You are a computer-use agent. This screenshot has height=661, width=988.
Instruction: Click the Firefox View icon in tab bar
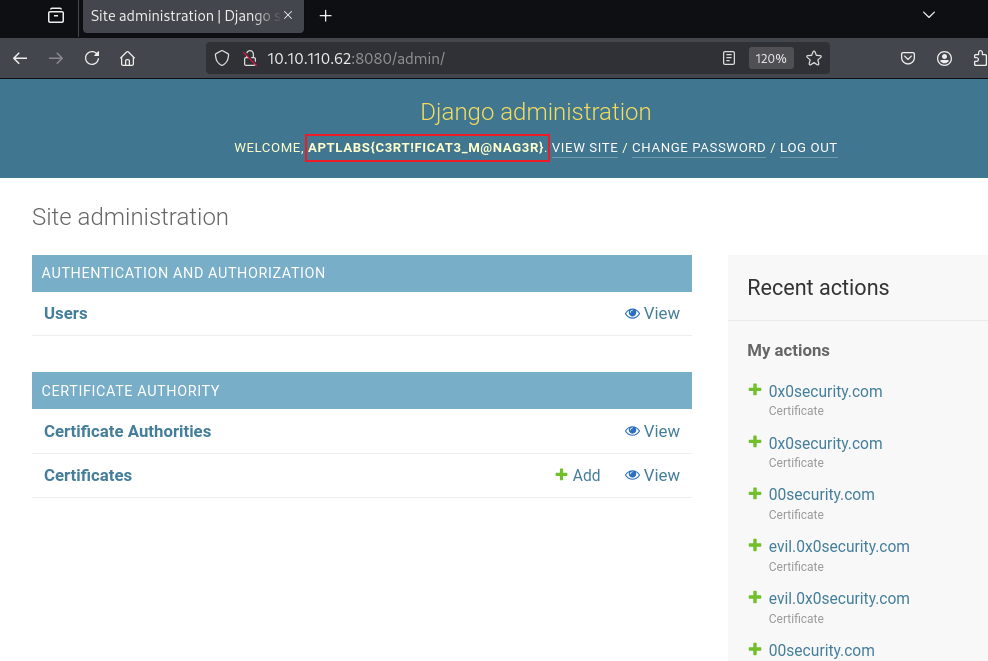[x=56, y=16]
